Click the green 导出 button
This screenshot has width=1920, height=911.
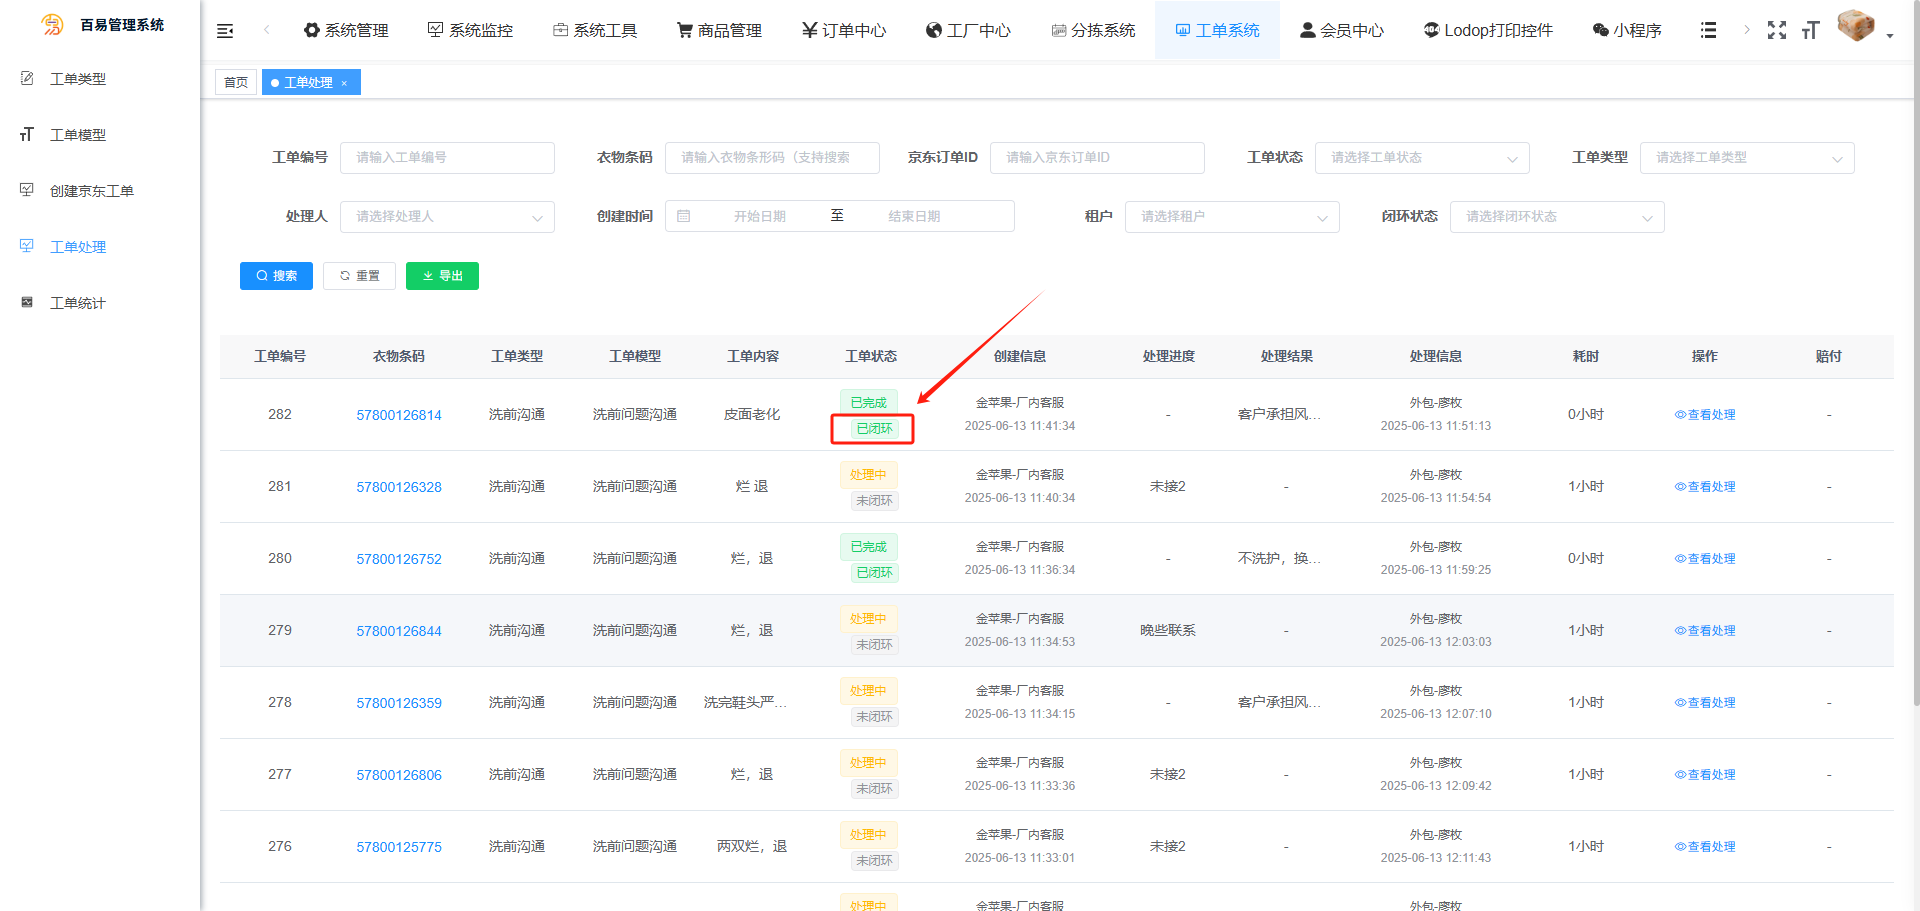pyautogui.click(x=442, y=276)
